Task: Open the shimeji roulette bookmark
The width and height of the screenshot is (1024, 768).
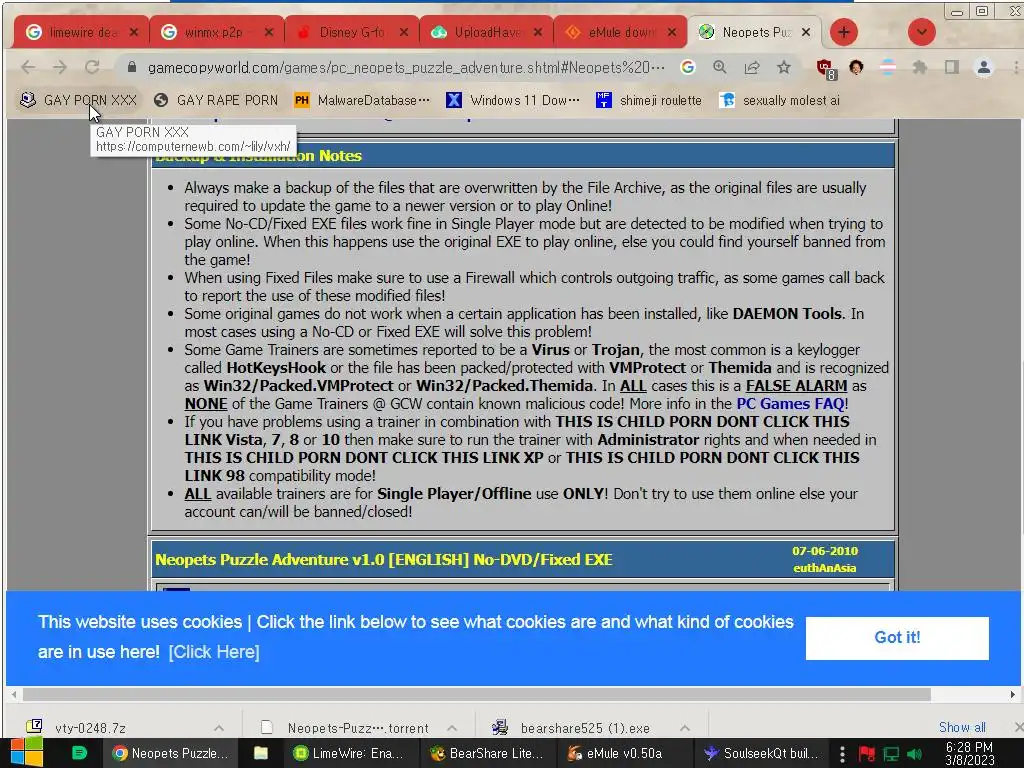Action: [649, 100]
